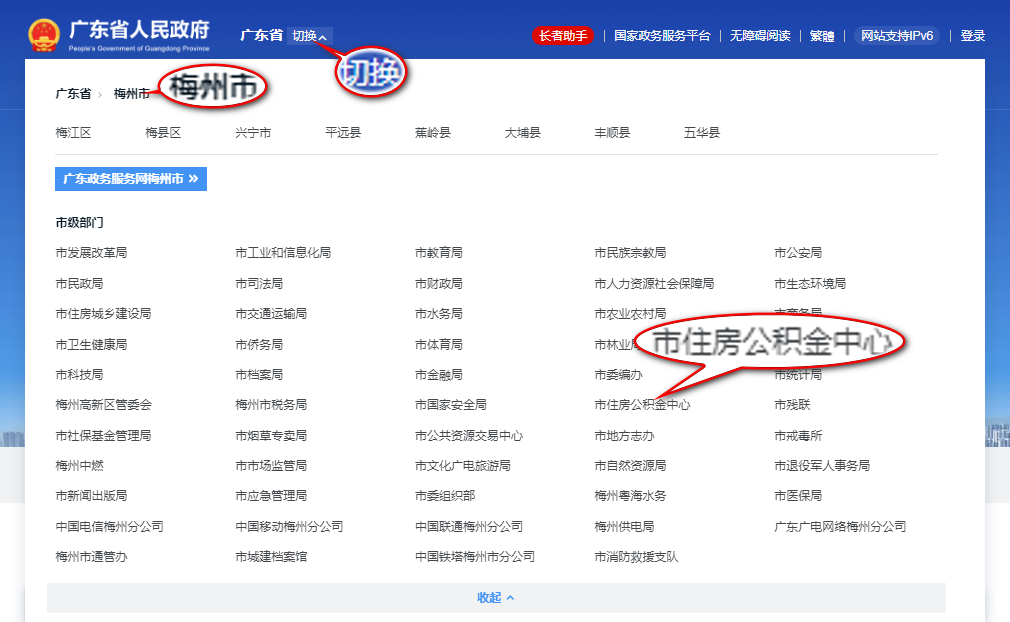The image size is (1010, 622).
Task: Open 国家政务服务平台 link
Action: tap(662, 35)
